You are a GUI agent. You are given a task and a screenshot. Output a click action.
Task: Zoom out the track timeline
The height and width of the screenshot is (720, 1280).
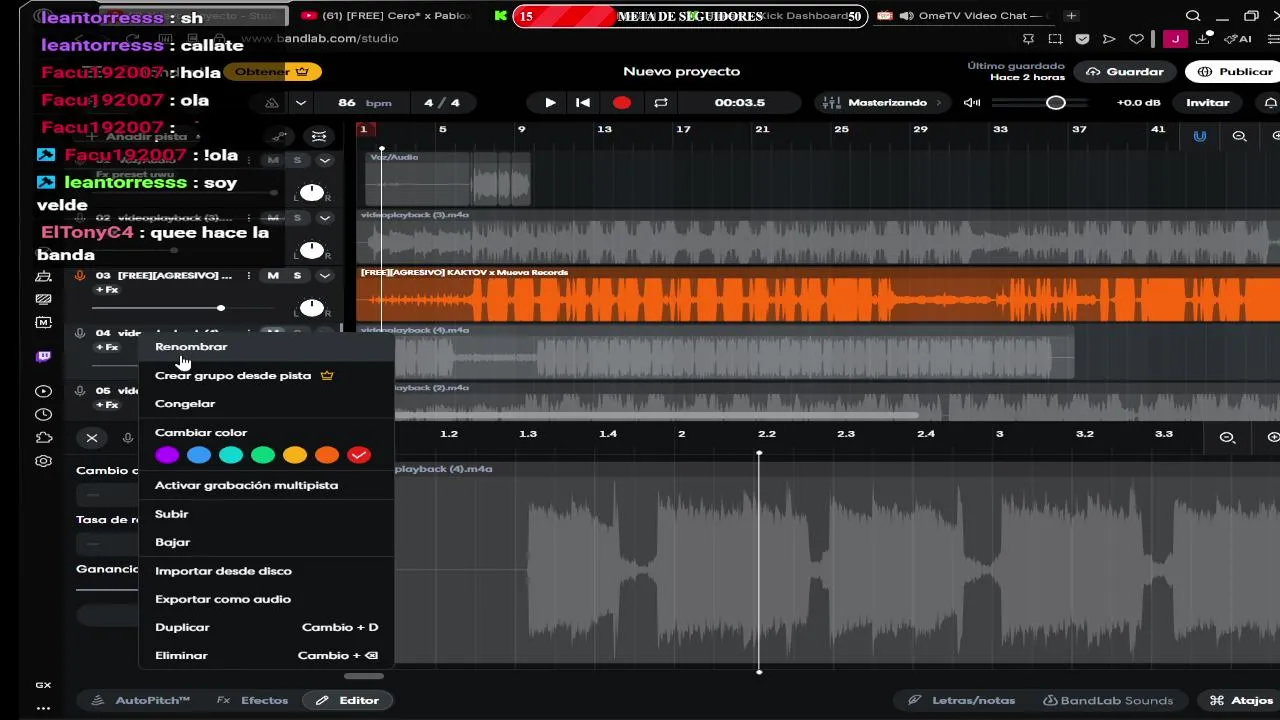tap(1239, 136)
